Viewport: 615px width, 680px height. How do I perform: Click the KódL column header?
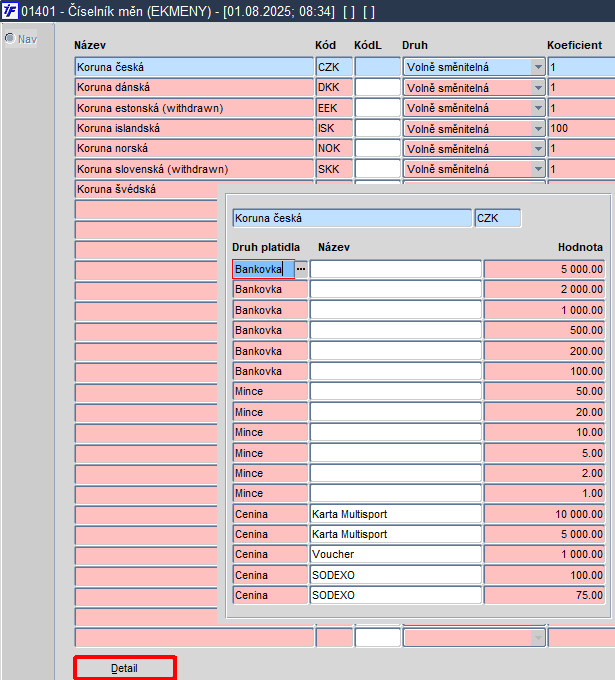click(368, 45)
